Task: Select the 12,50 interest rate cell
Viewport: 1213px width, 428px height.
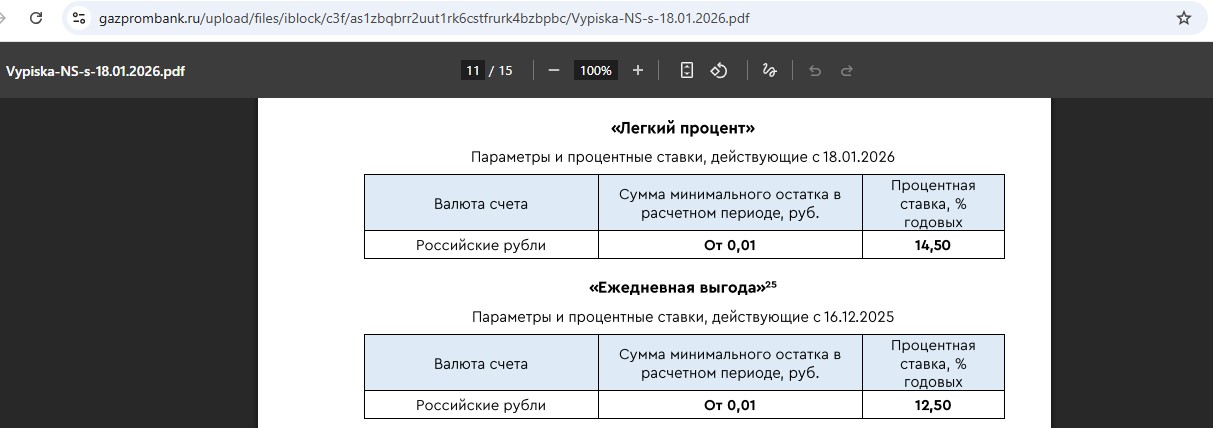Action: click(x=932, y=405)
